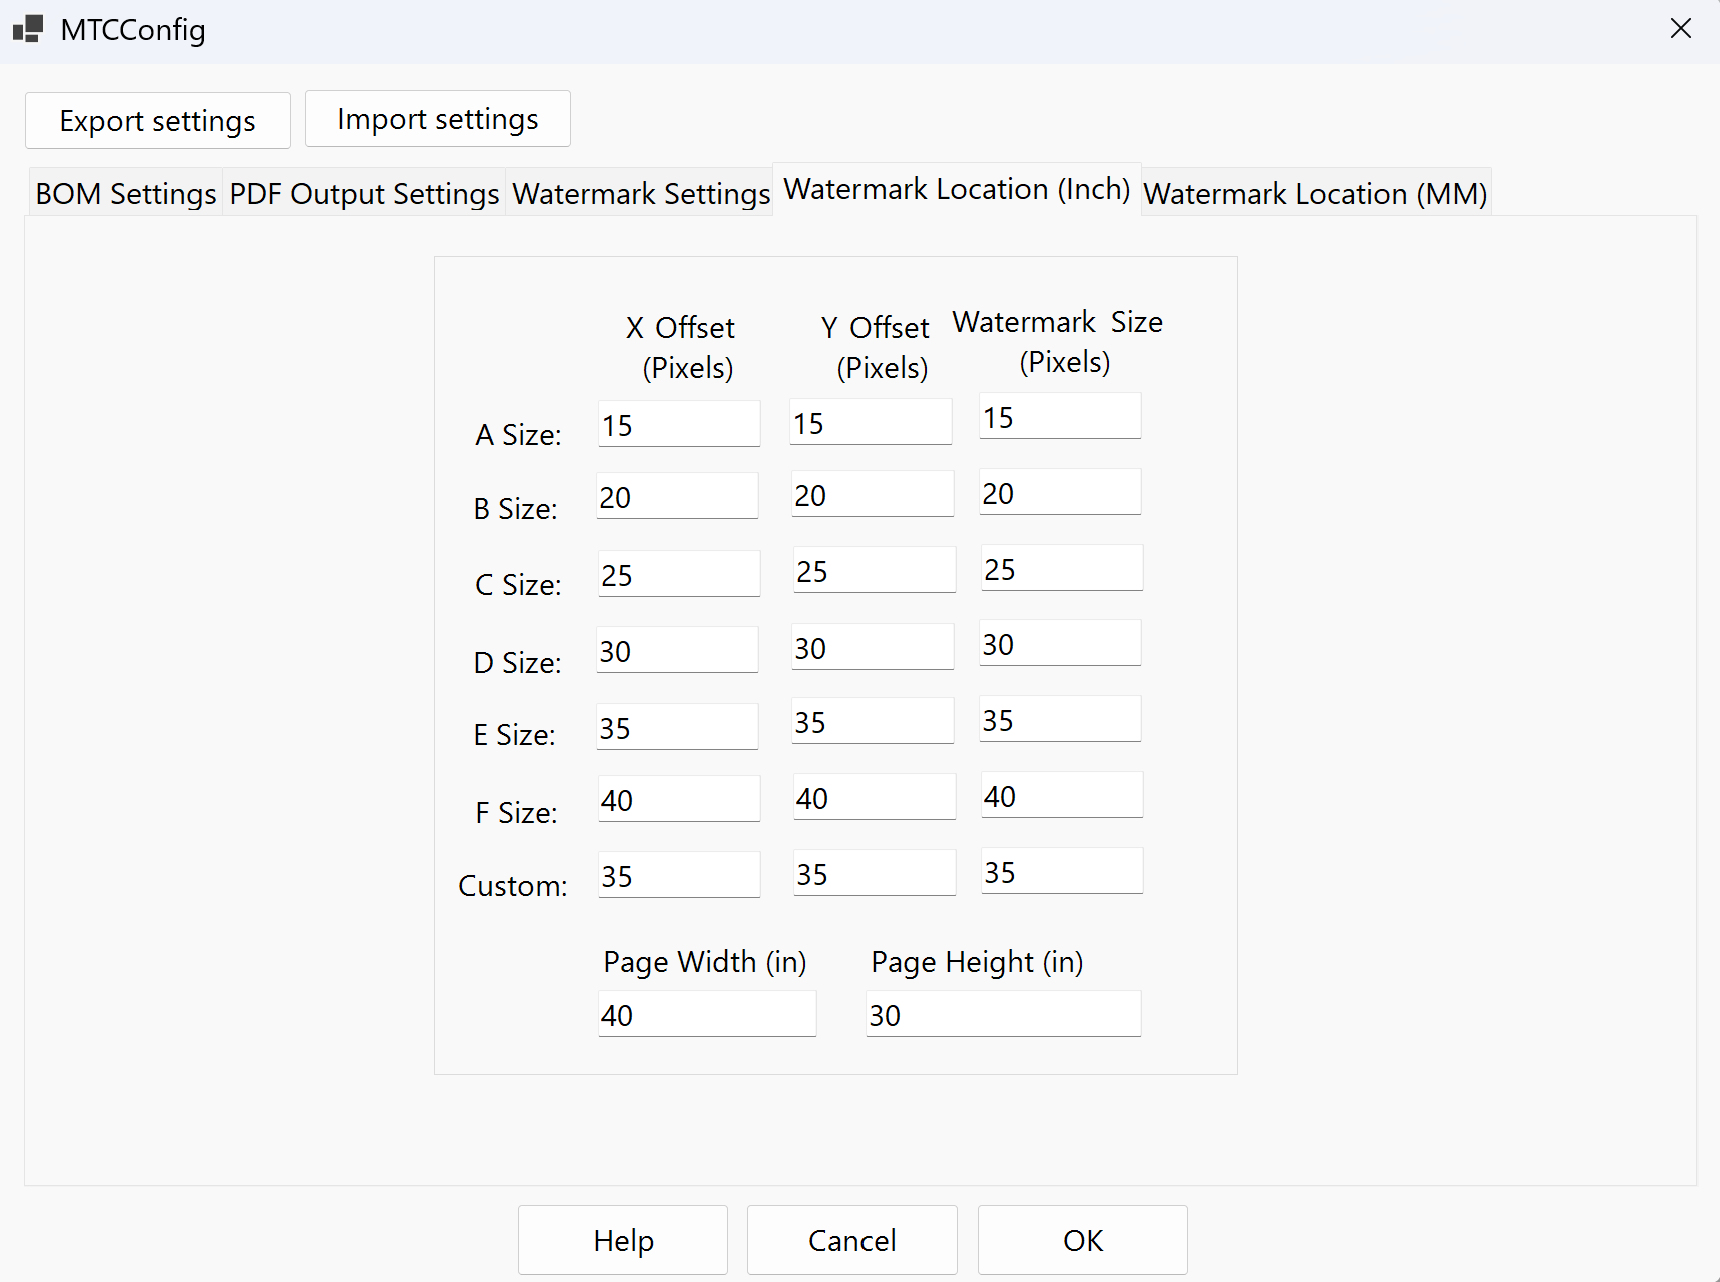Focus the B Size X Offset field
The image size is (1720, 1282).
click(x=677, y=496)
